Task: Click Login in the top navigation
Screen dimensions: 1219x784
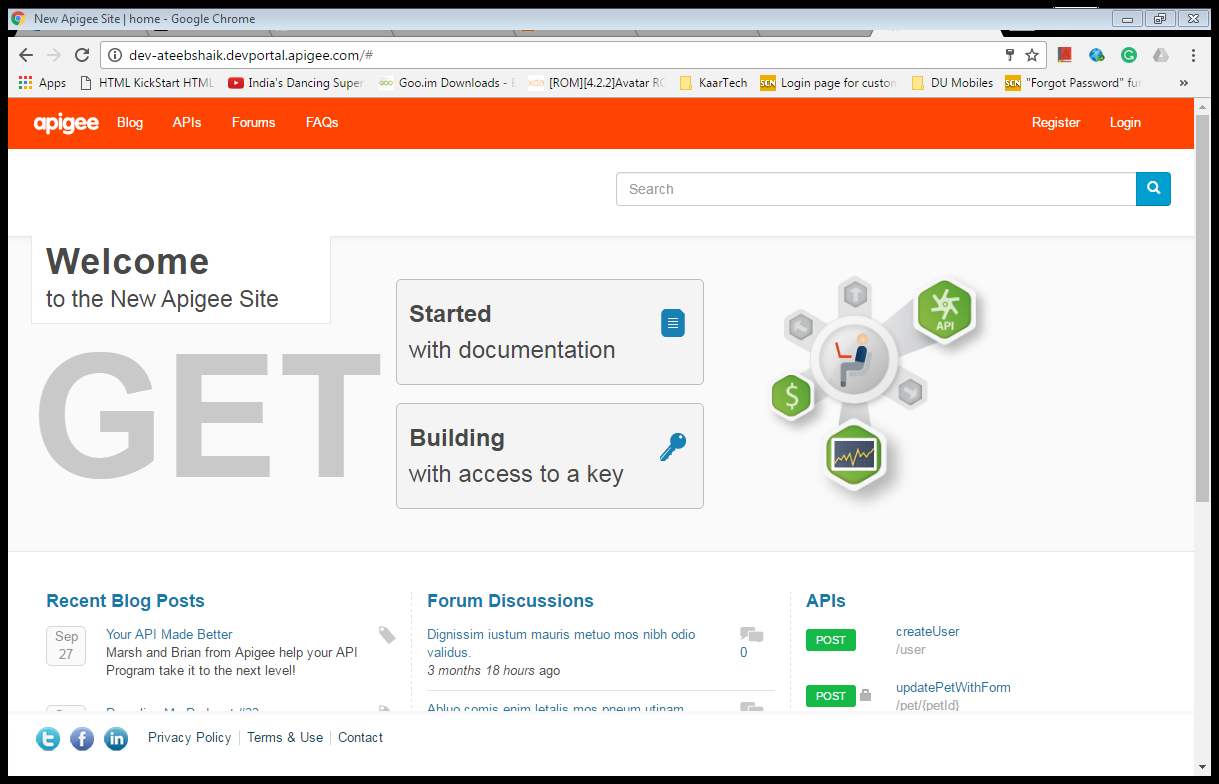Action: pos(1125,123)
